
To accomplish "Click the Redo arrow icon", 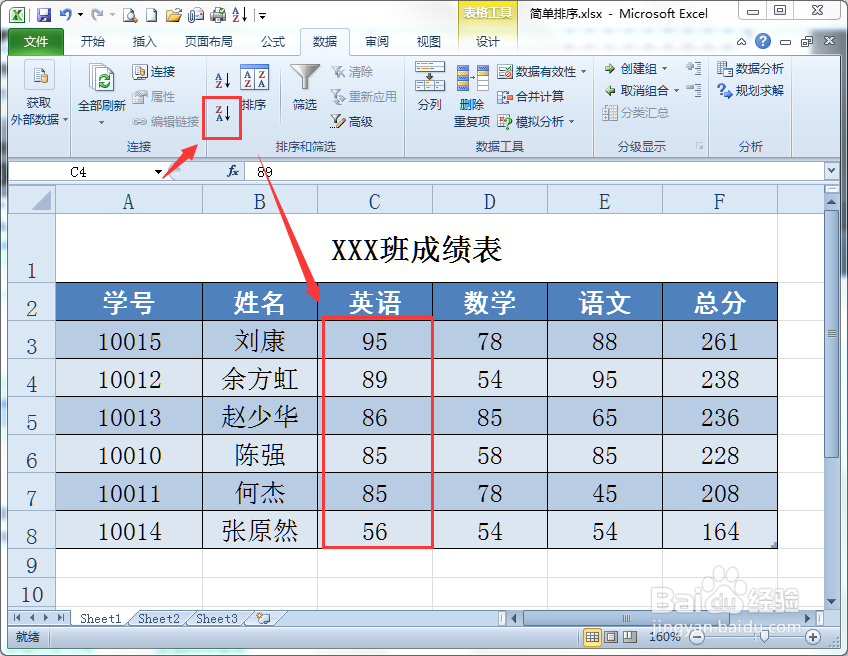I will tap(97, 15).
